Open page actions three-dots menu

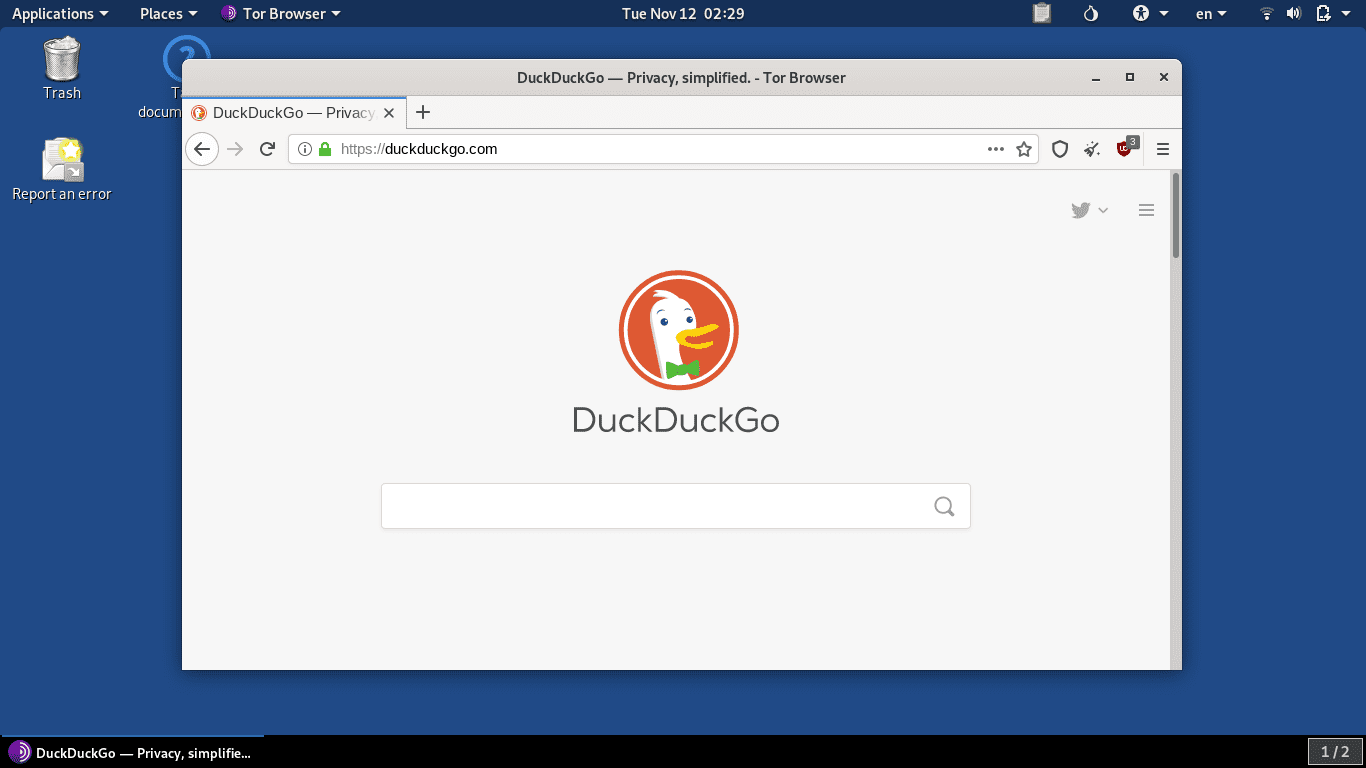tap(995, 149)
